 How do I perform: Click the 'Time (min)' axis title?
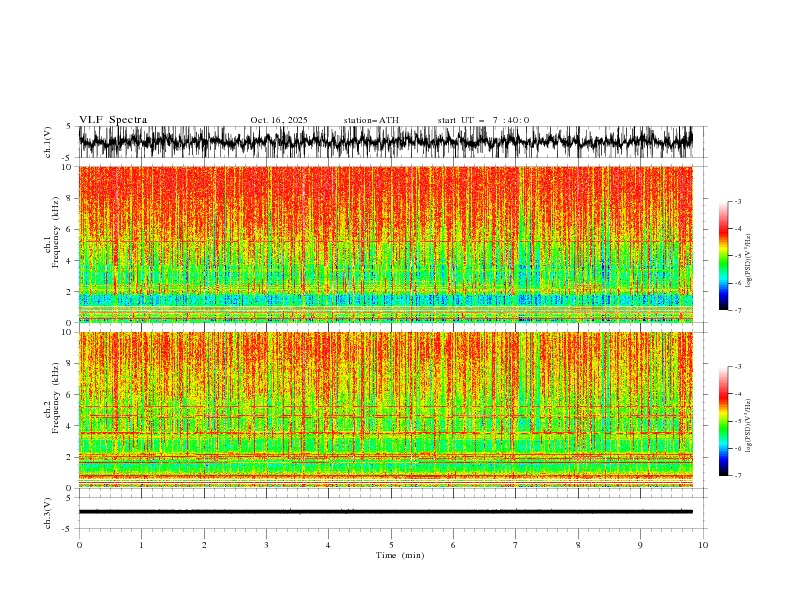pyautogui.click(x=400, y=555)
